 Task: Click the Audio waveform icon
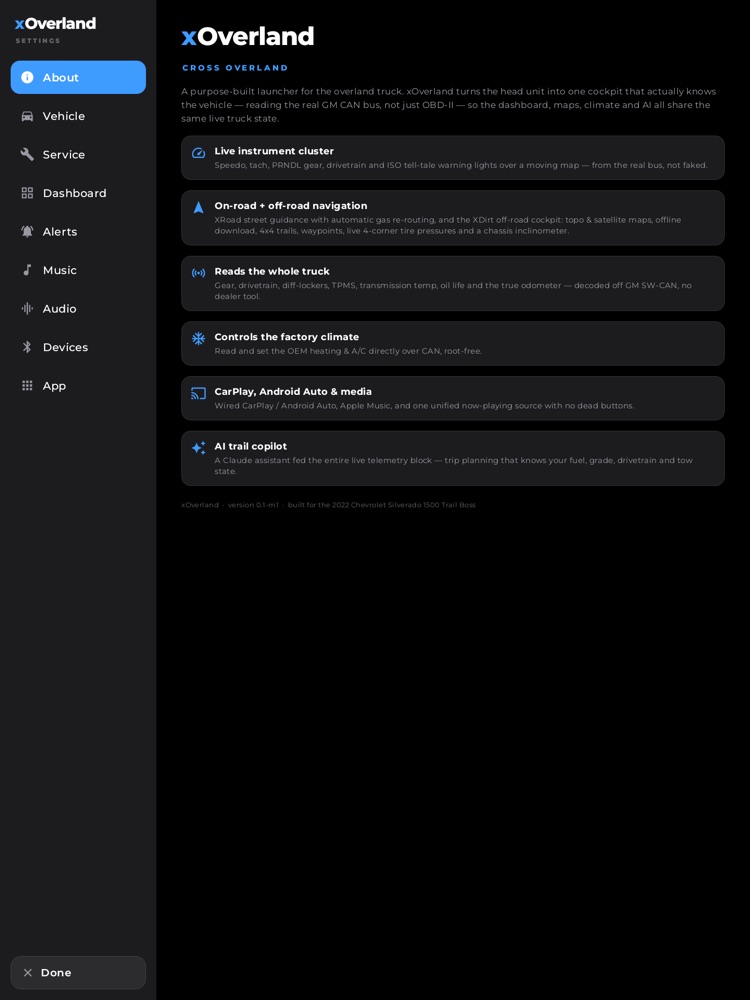point(27,309)
